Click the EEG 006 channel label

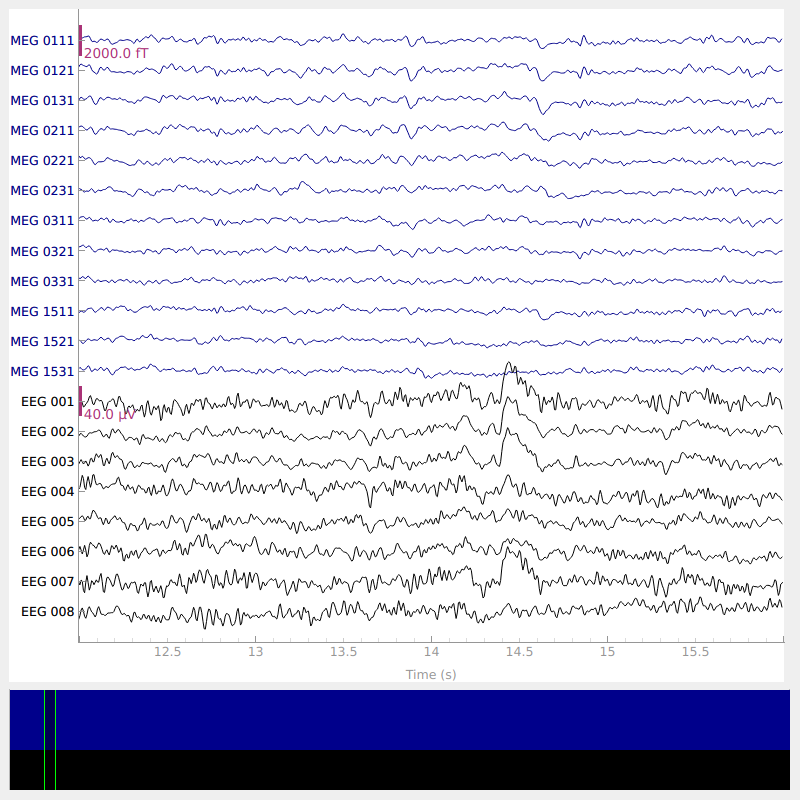[47, 551]
